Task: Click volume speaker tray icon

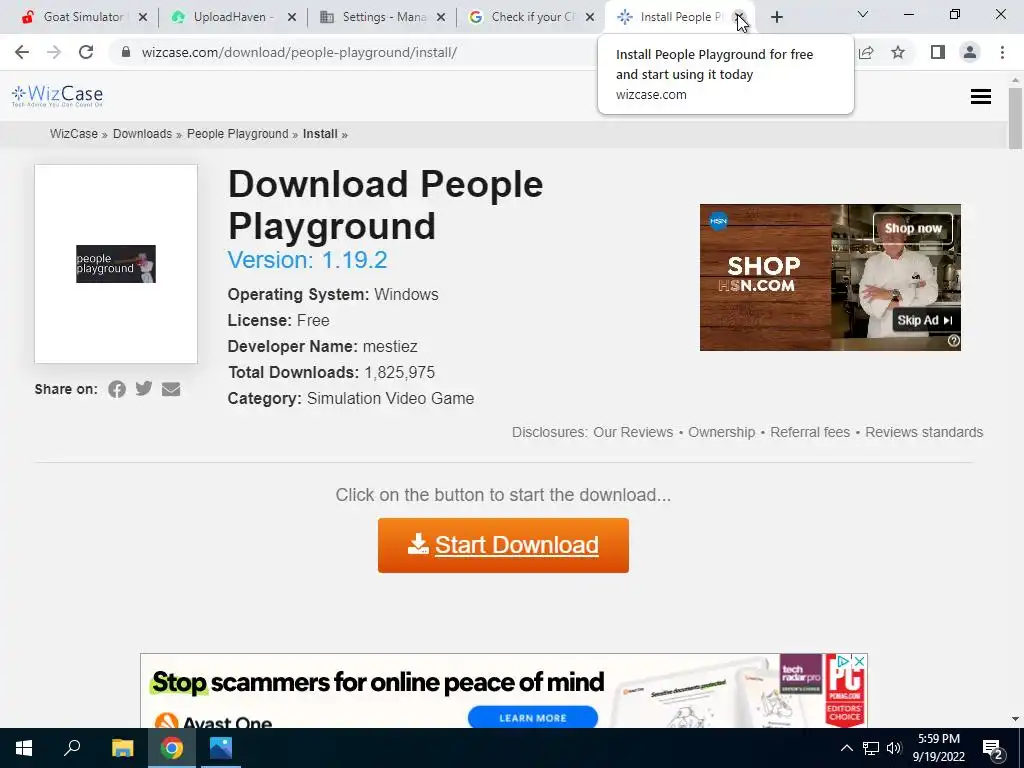Action: (x=894, y=748)
